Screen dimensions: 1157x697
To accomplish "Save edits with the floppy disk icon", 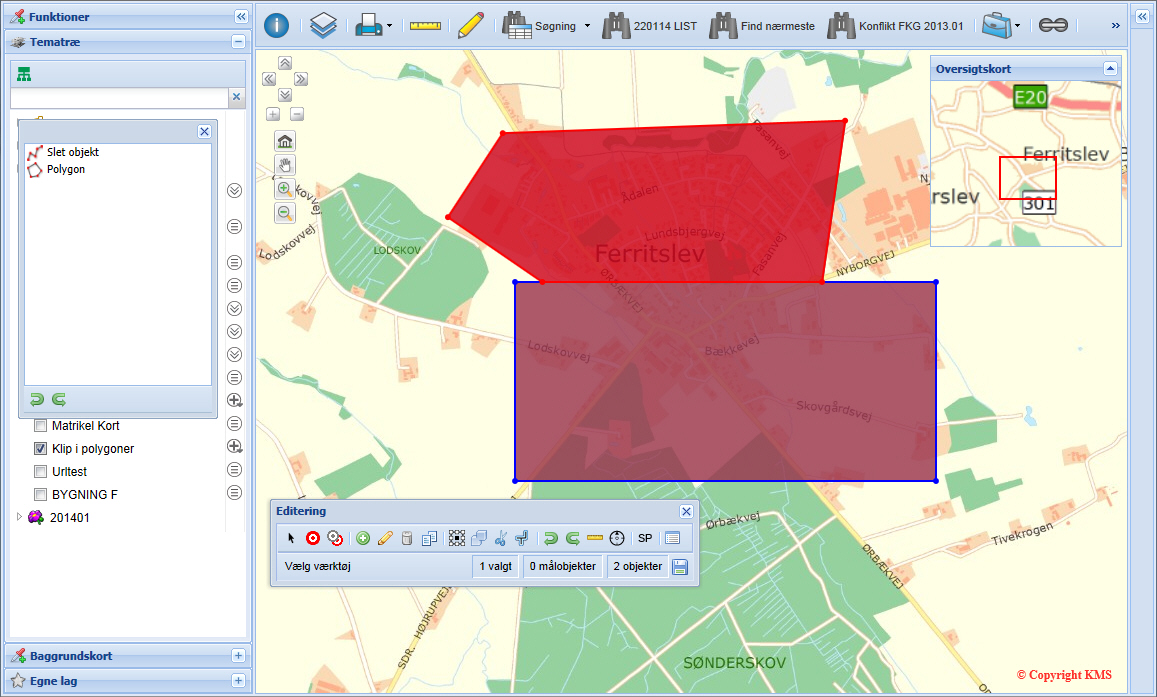I will 681,567.
